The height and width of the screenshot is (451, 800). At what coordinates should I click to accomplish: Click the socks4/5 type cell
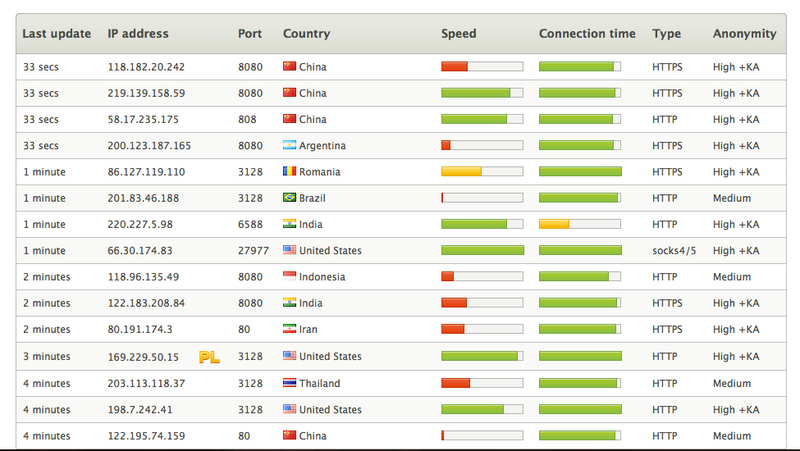click(x=674, y=250)
